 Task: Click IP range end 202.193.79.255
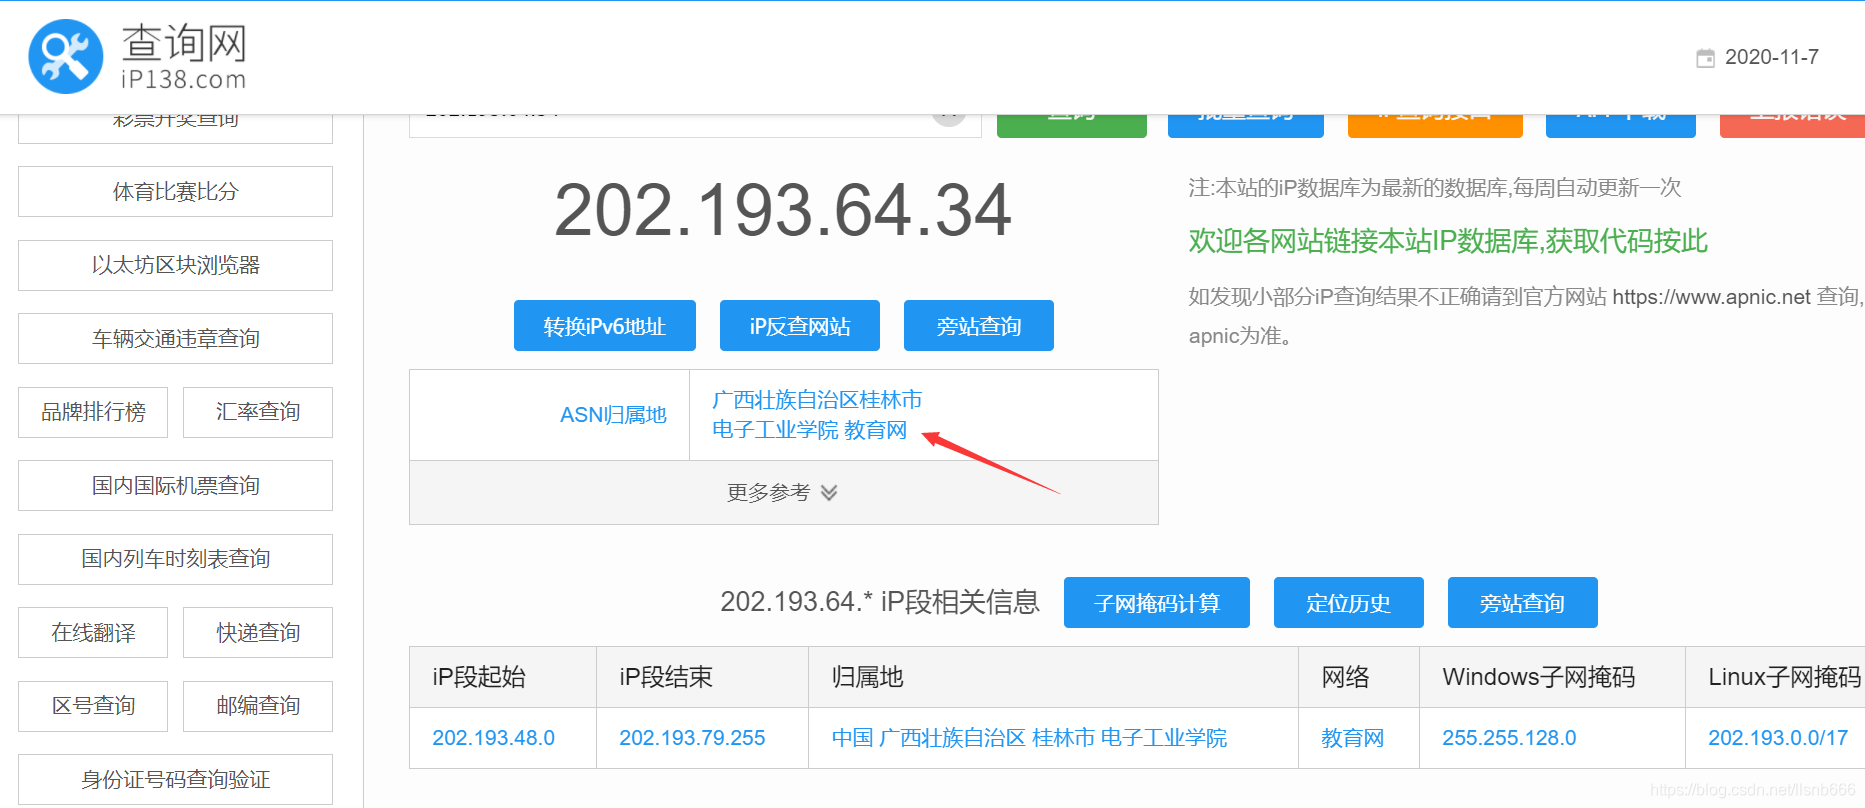pos(692,738)
